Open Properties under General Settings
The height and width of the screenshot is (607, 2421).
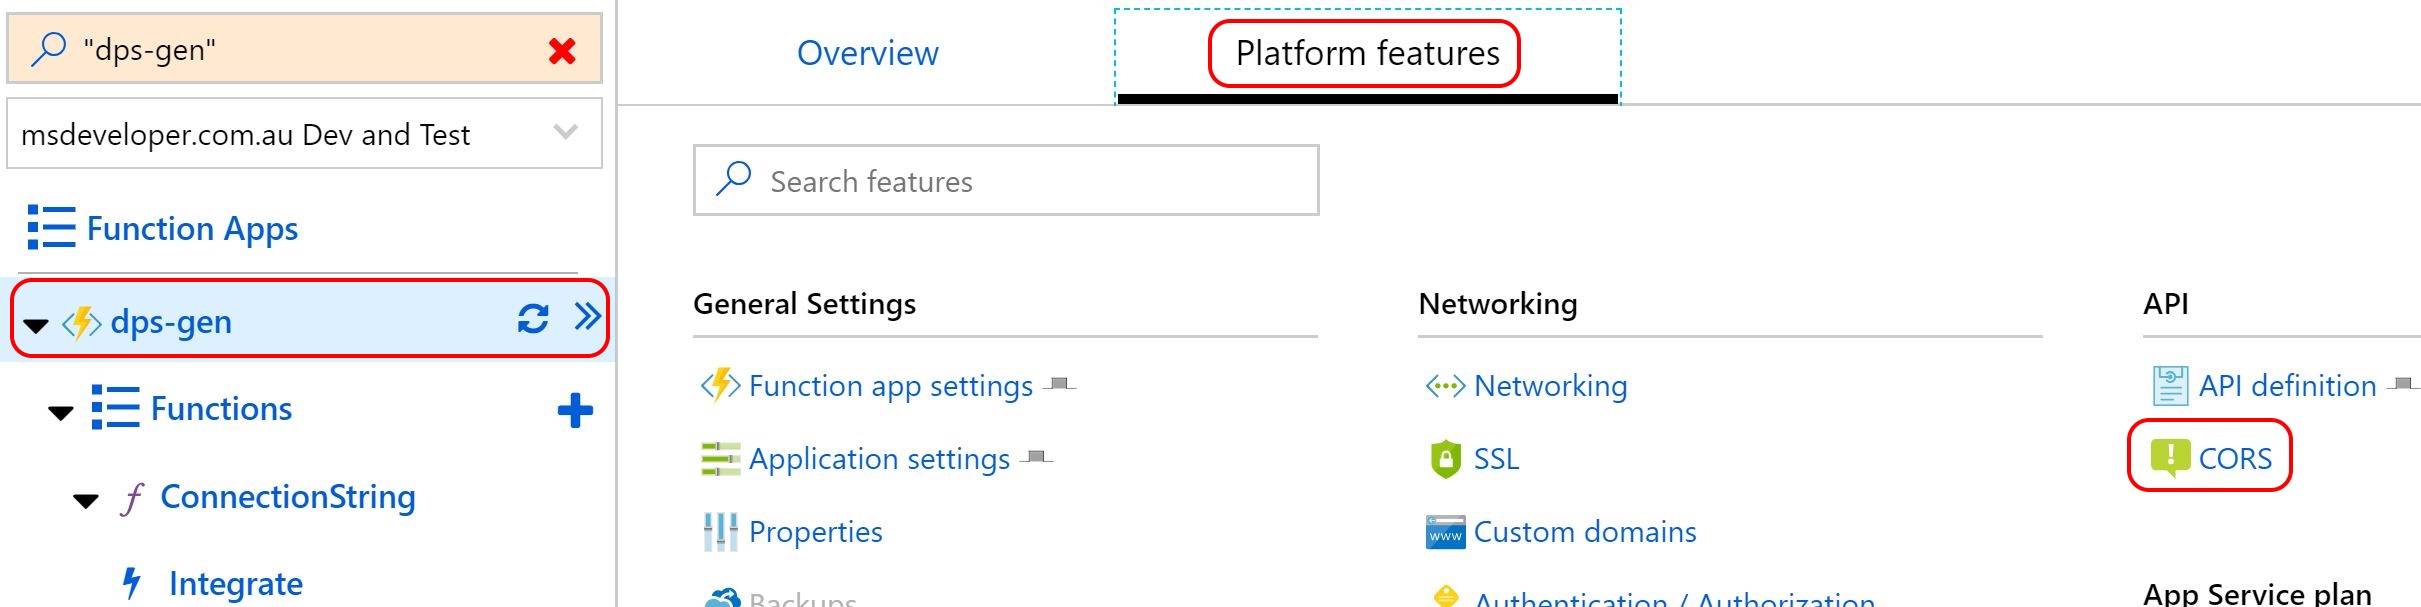tap(815, 532)
